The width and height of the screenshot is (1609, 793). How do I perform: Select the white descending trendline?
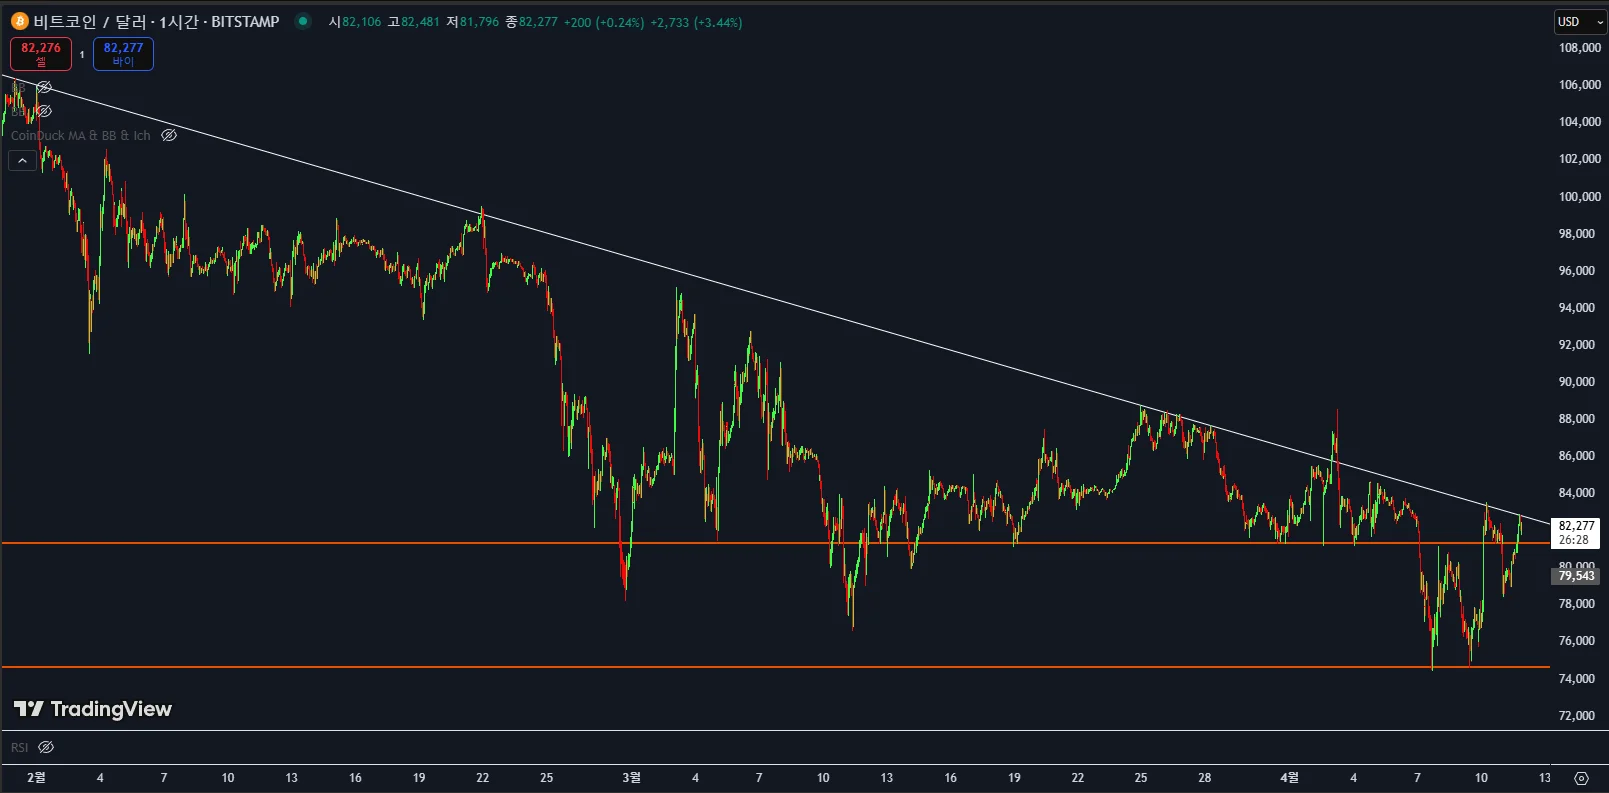(x=775, y=299)
